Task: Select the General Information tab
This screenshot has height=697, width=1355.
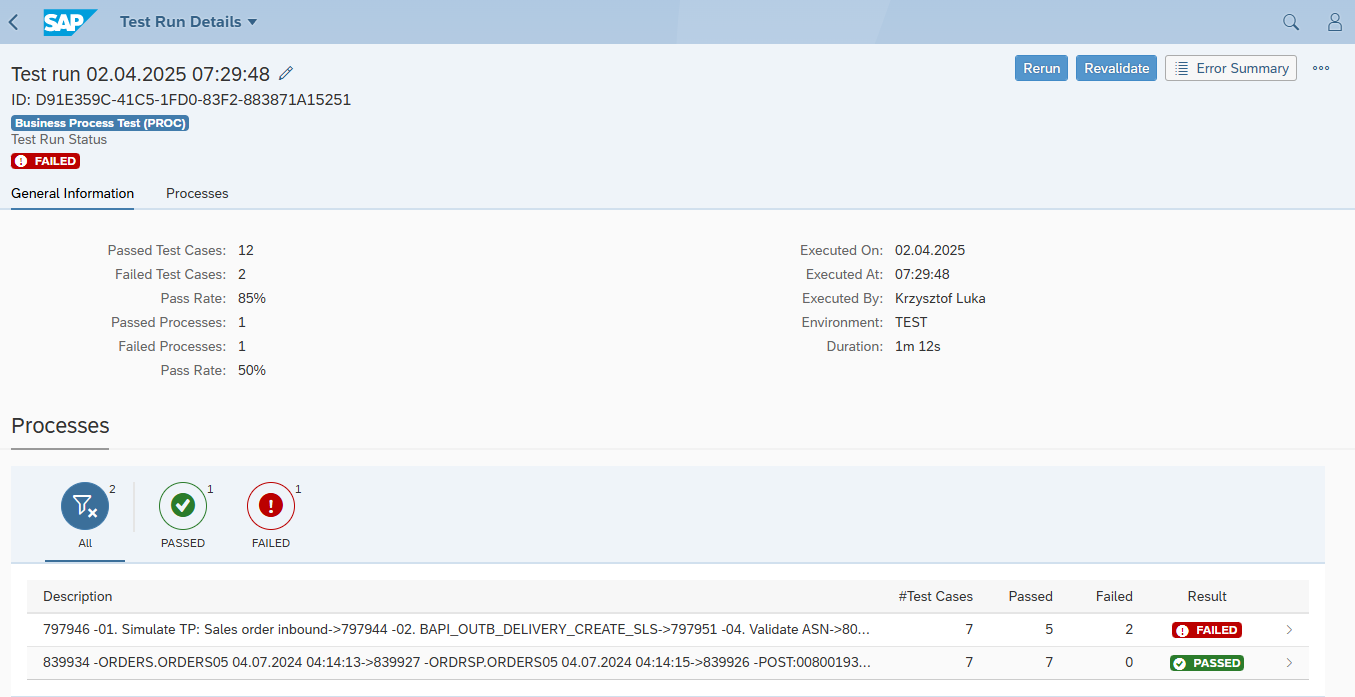Action: pyautogui.click(x=72, y=193)
